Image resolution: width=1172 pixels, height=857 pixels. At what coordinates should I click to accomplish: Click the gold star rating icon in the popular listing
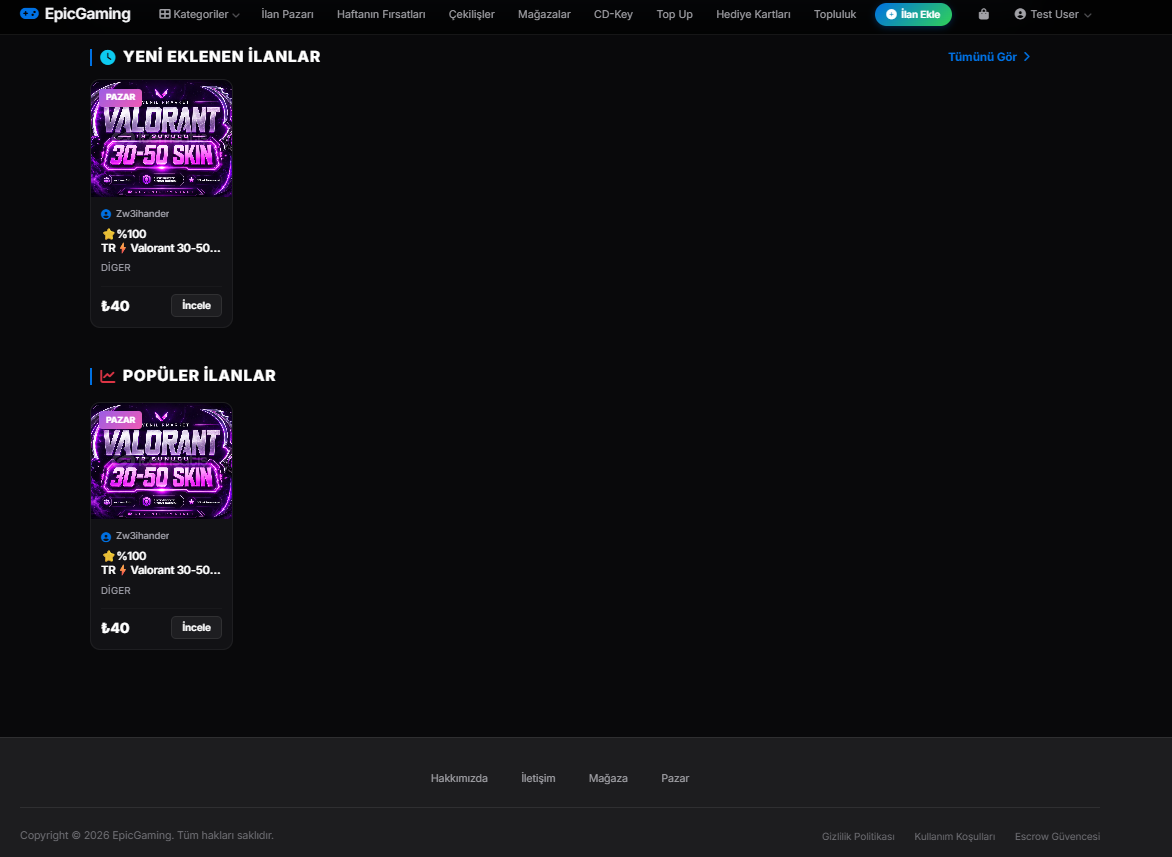(108, 556)
